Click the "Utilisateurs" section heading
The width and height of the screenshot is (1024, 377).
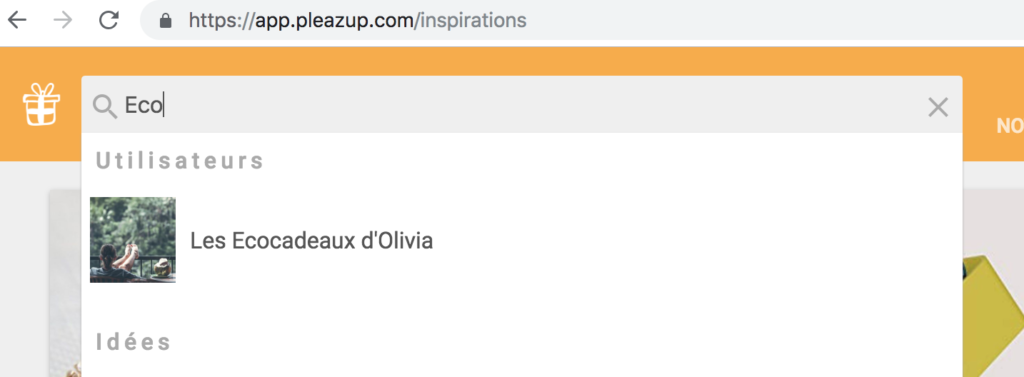point(180,161)
